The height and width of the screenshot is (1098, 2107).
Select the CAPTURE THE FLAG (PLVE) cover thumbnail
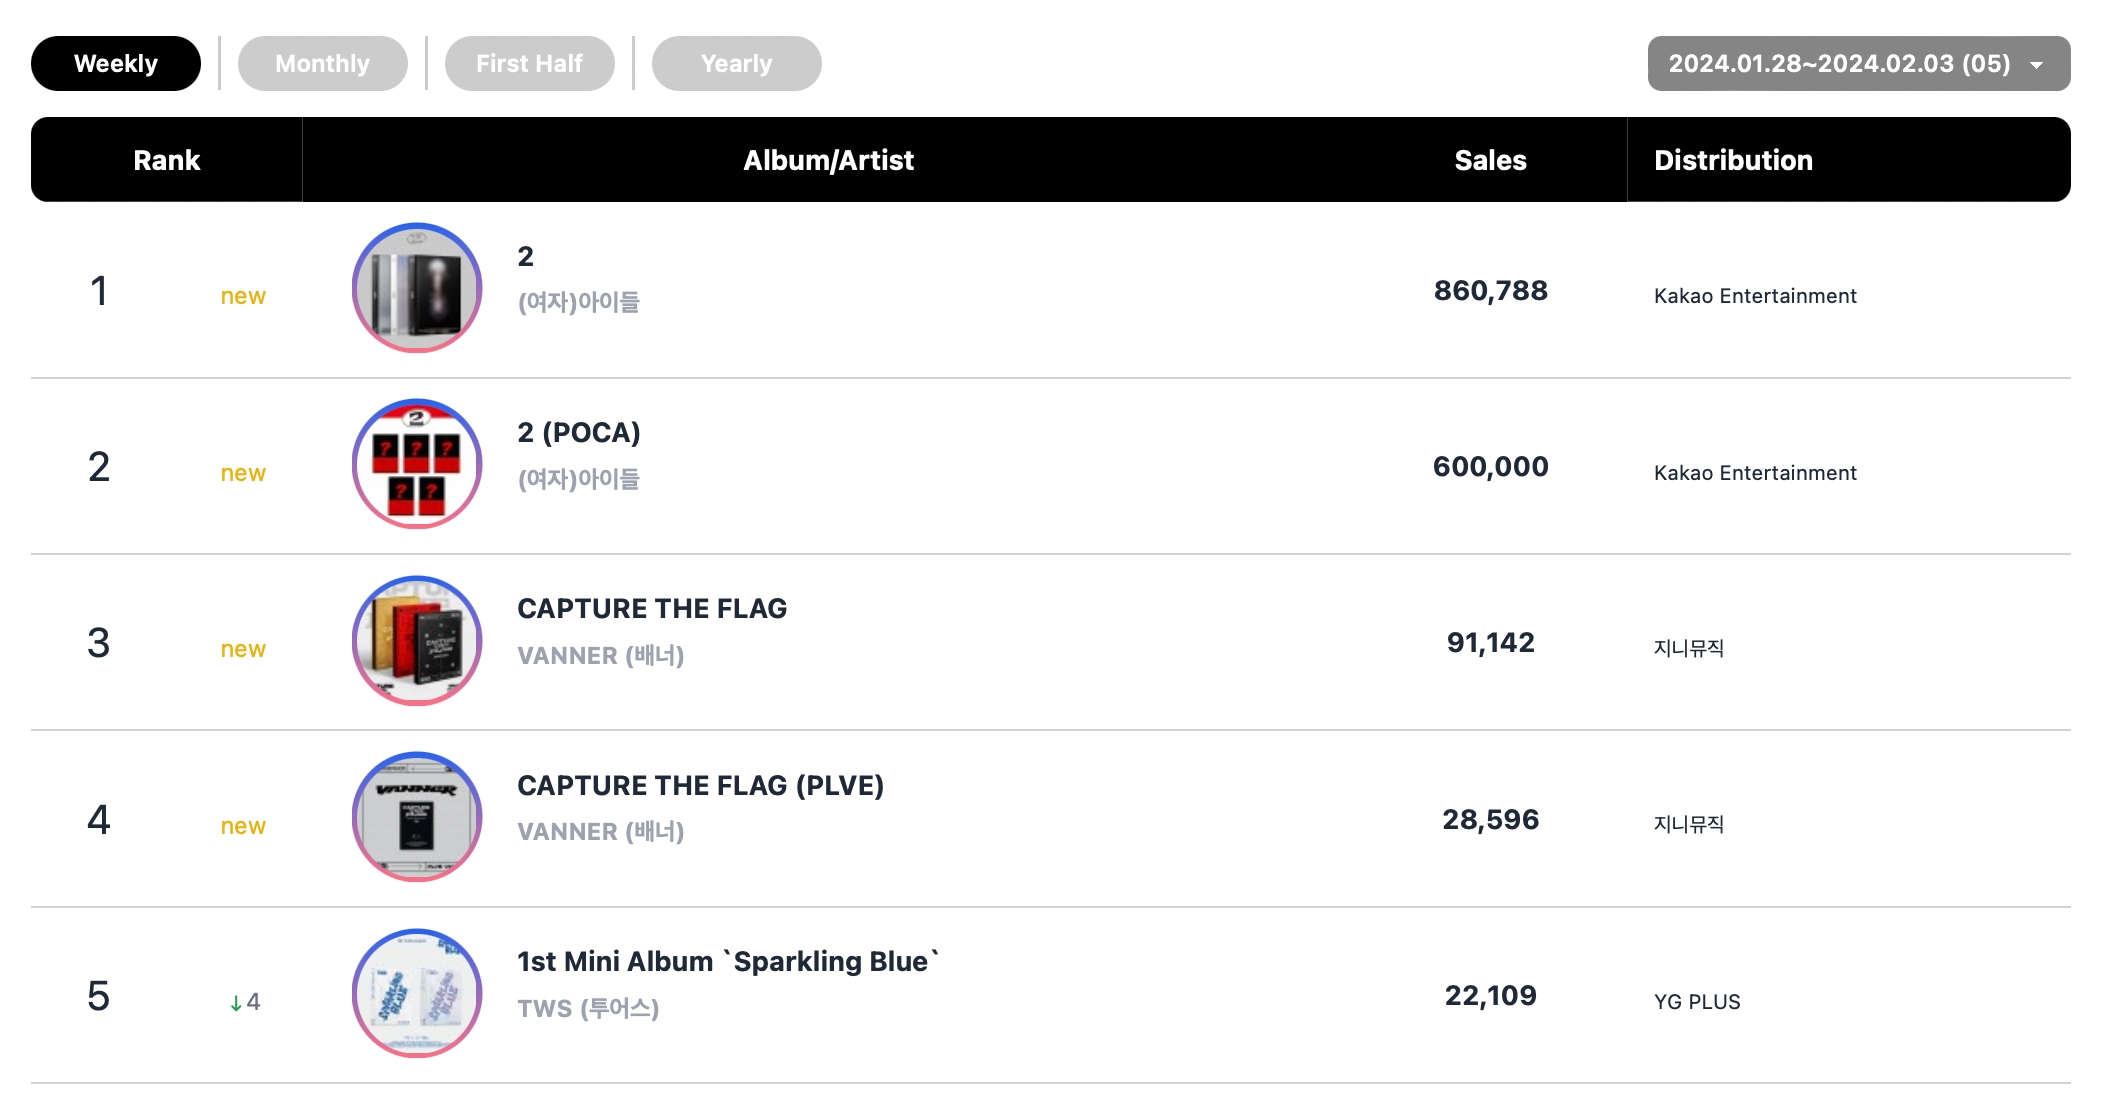[x=417, y=817]
